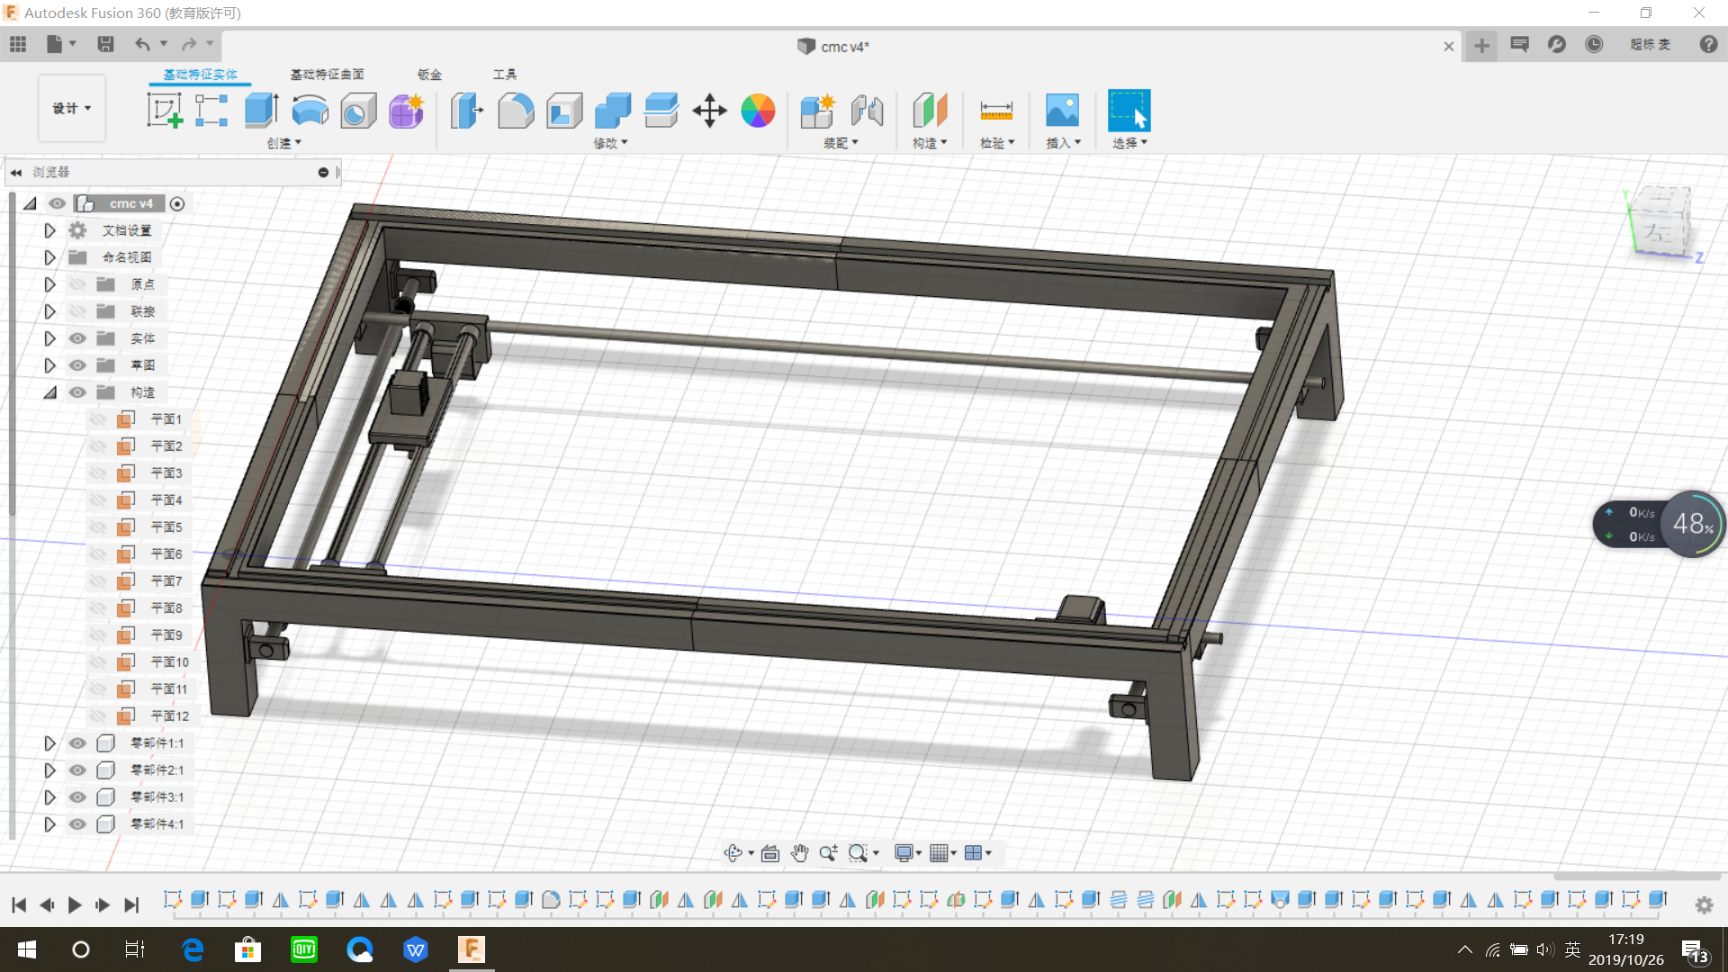
Task: Hide component 零部件3:1 via eye icon
Action: [77, 798]
